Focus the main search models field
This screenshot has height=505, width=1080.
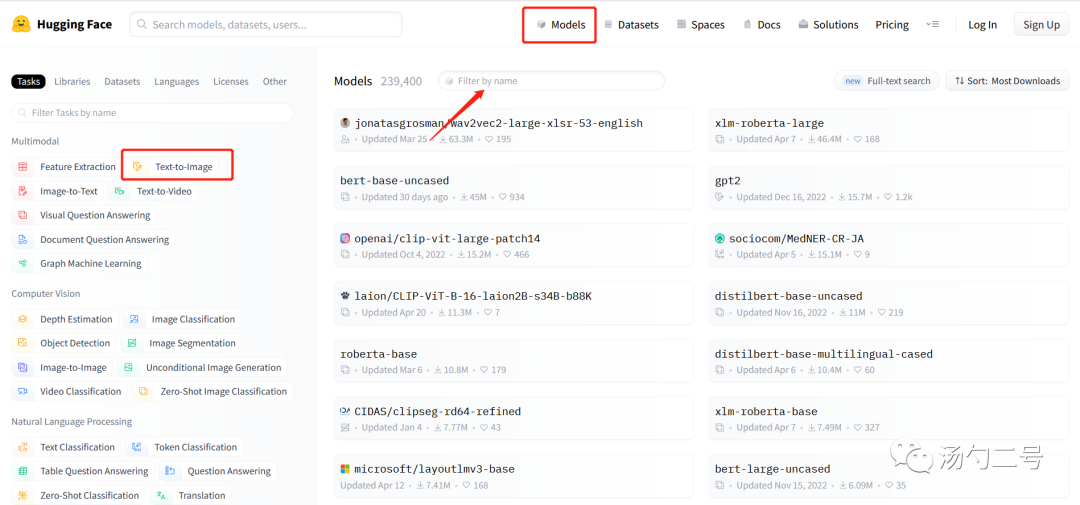tap(265, 24)
